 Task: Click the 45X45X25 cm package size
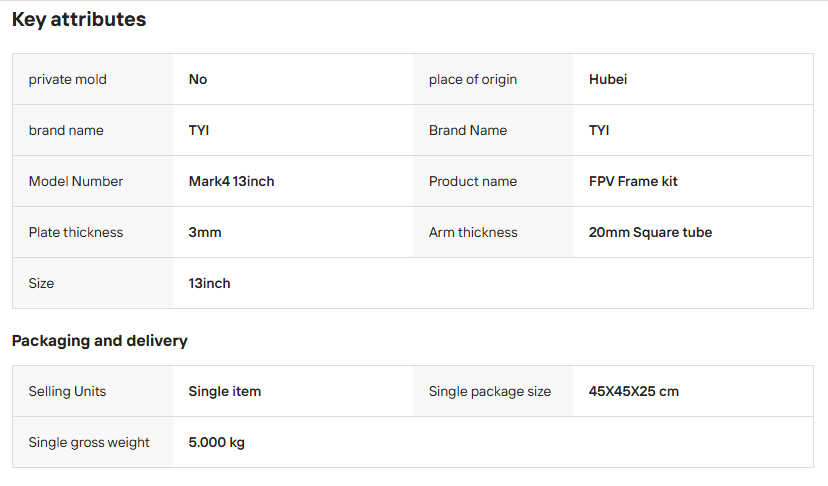[634, 391]
